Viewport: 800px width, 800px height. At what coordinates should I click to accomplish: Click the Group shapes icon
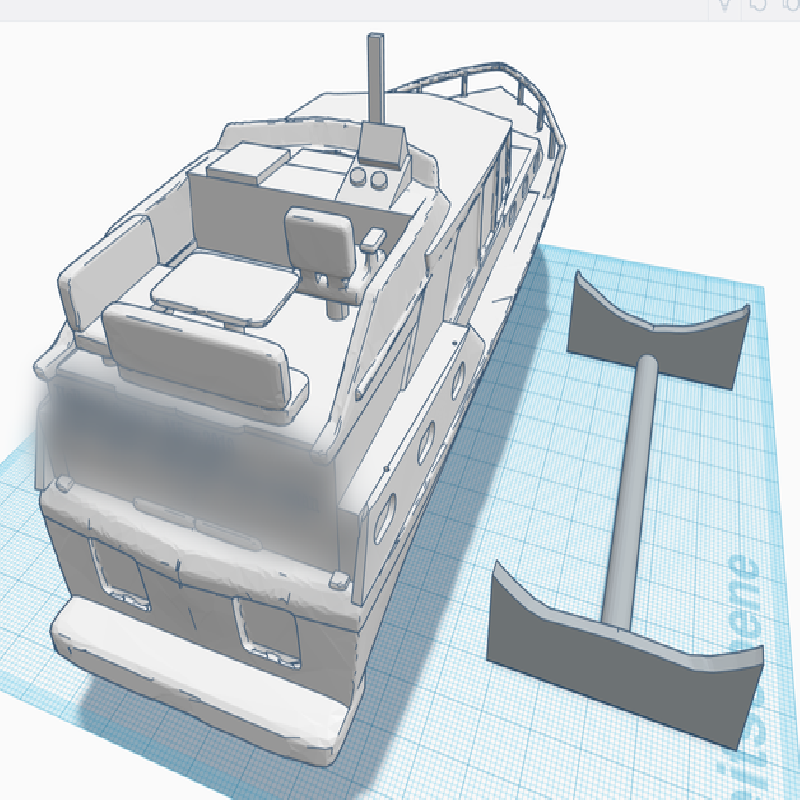[x=758, y=5]
